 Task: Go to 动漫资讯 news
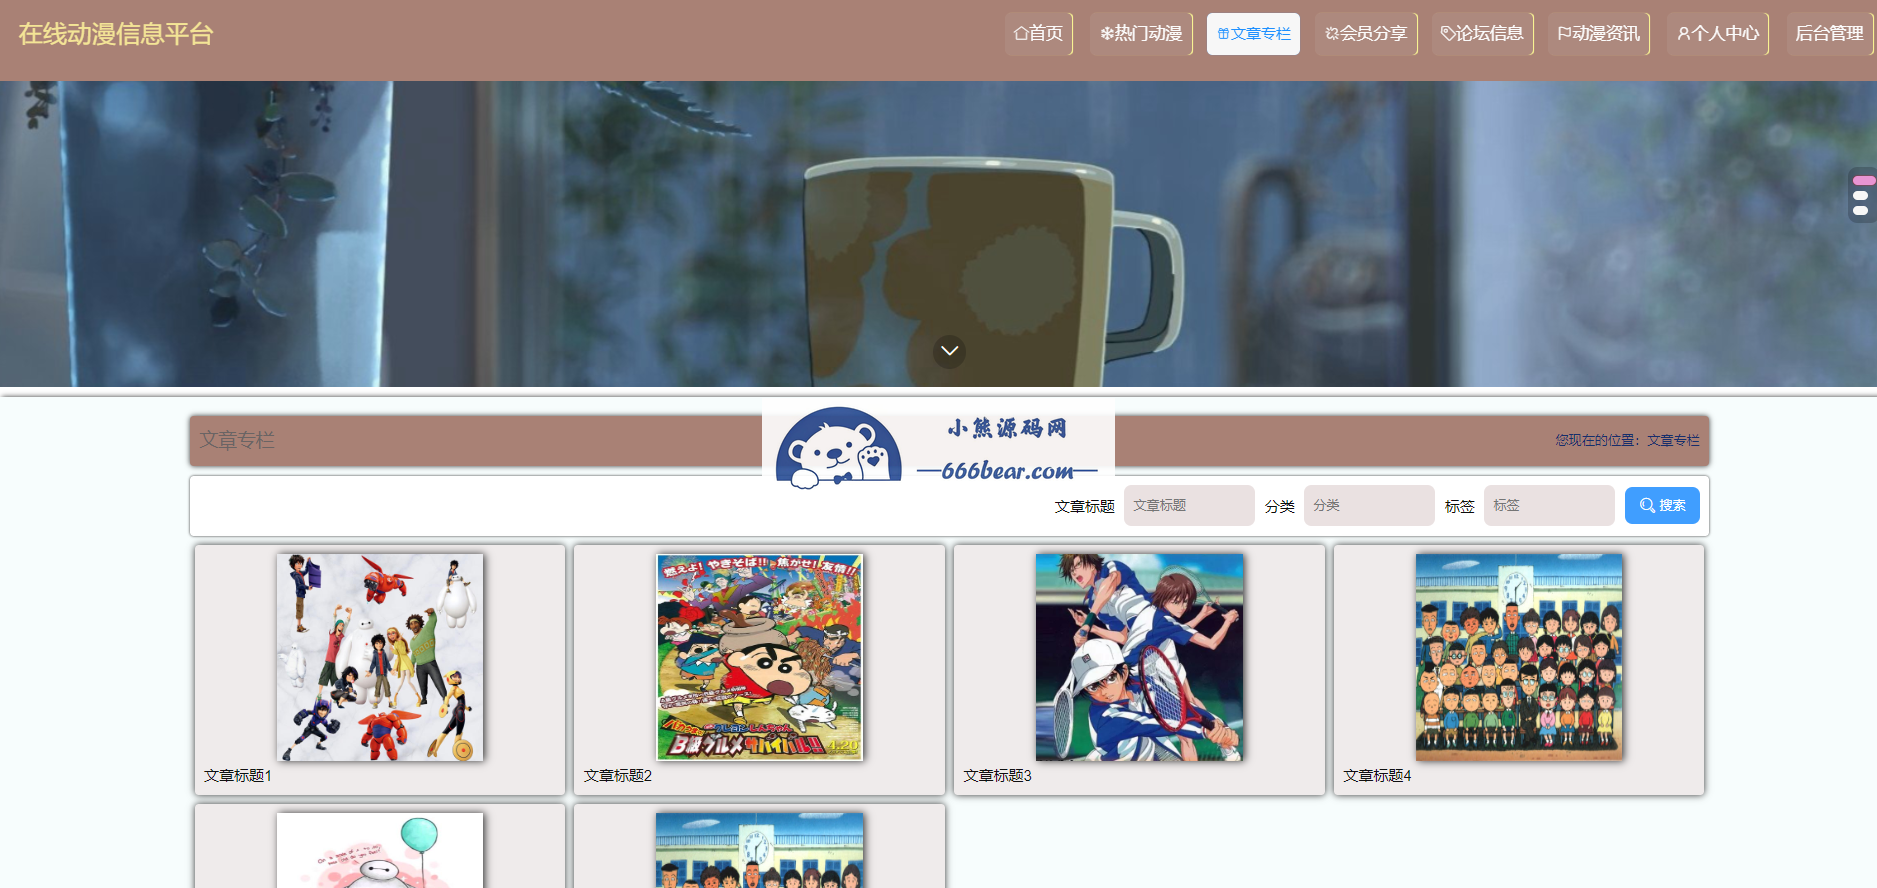coord(1598,34)
